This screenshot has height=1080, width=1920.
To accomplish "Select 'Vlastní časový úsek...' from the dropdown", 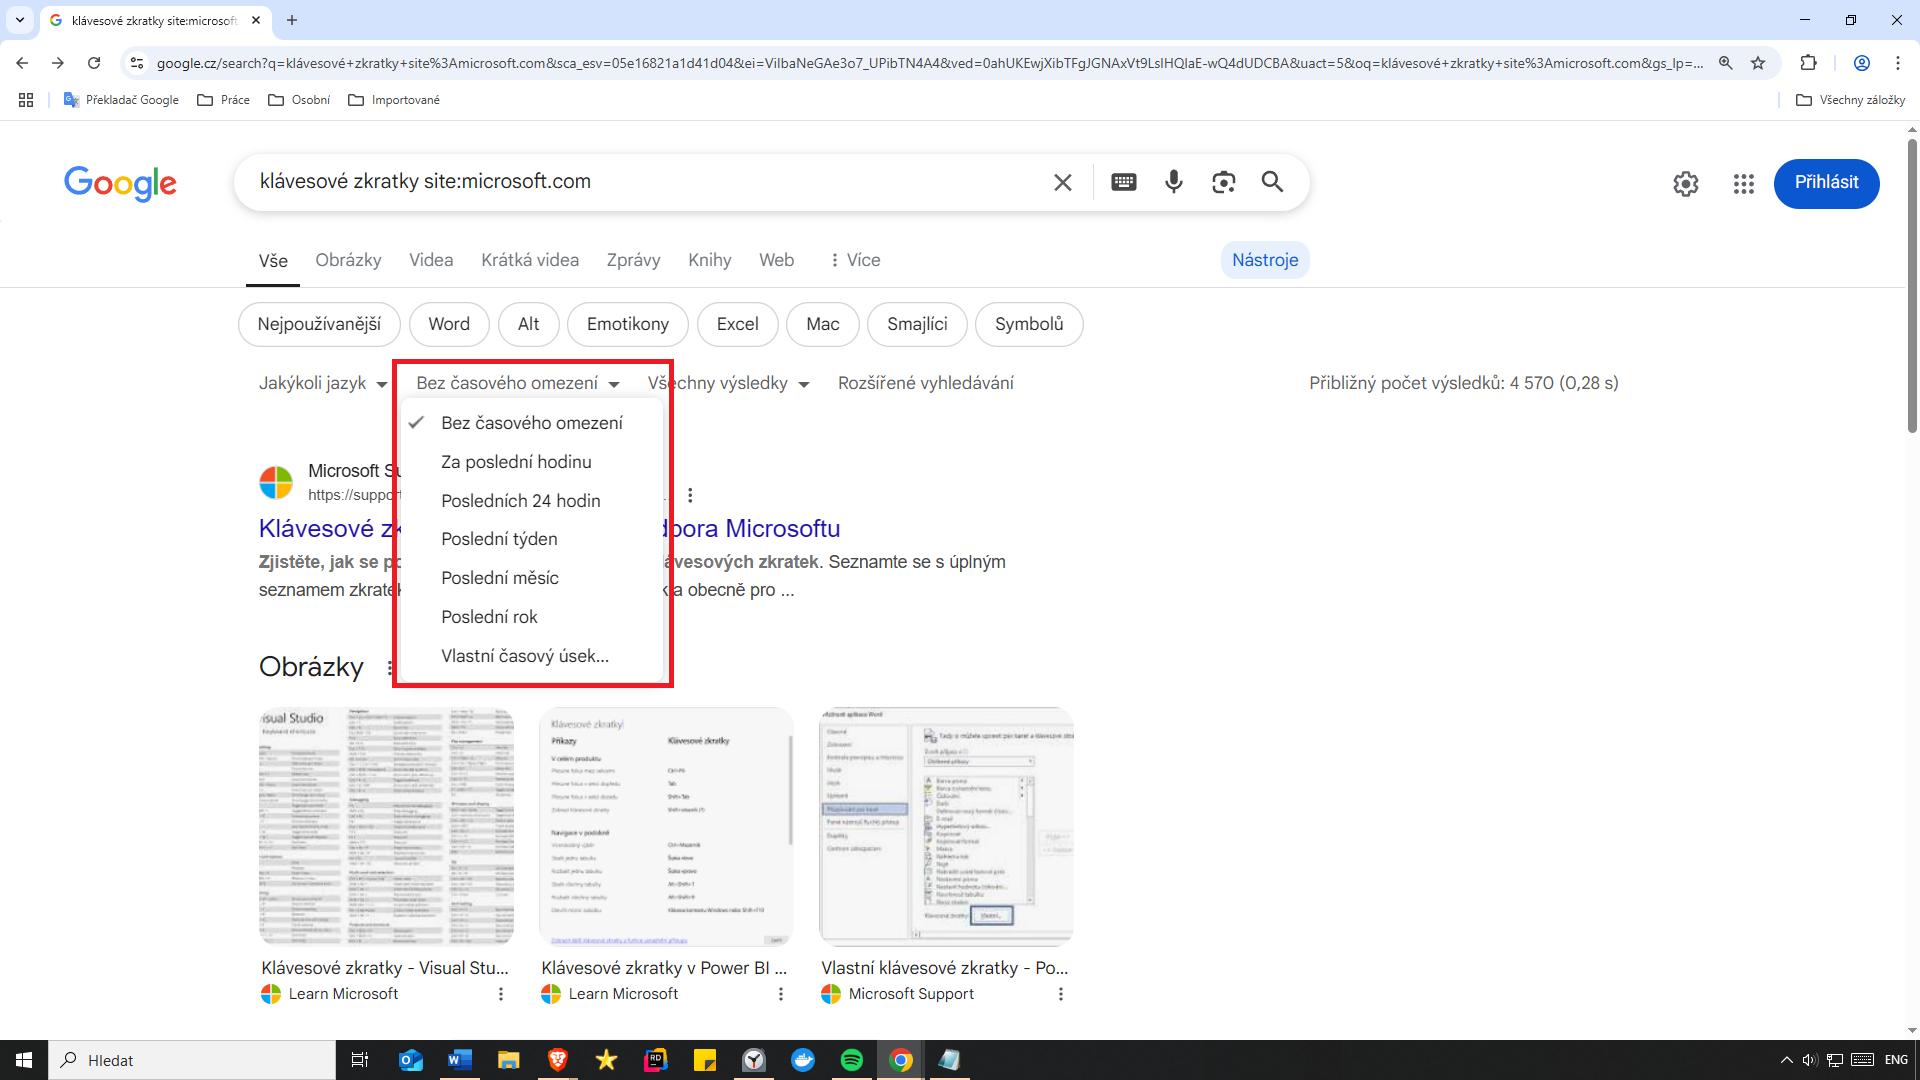I will (x=525, y=655).
